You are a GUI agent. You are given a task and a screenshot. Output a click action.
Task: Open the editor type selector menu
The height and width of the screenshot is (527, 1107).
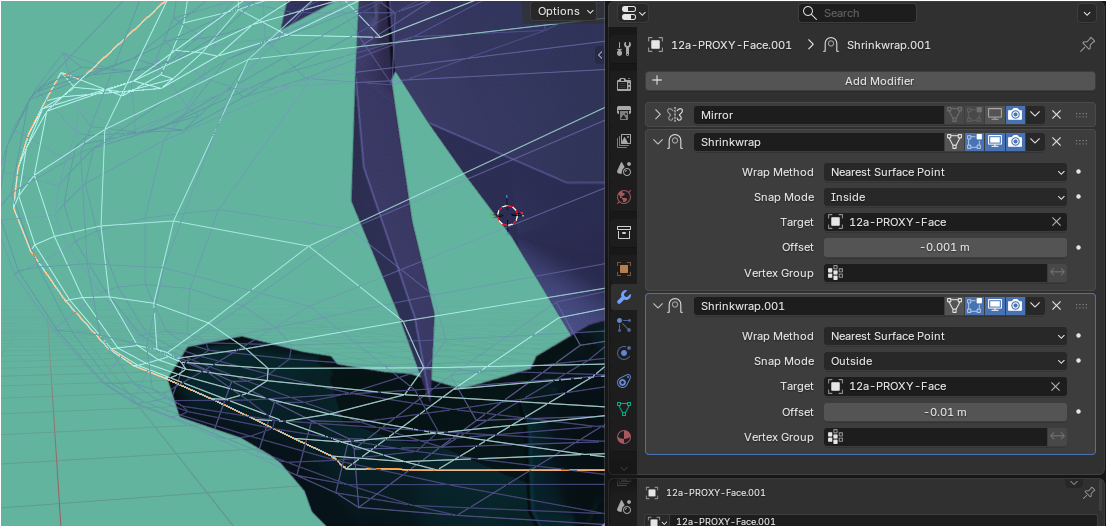[633, 13]
